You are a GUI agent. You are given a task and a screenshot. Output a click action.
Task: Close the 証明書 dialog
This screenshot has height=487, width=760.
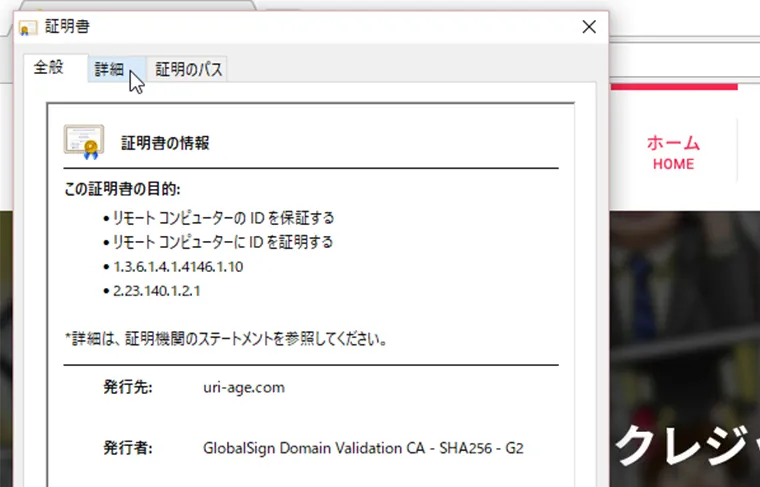coord(589,27)
